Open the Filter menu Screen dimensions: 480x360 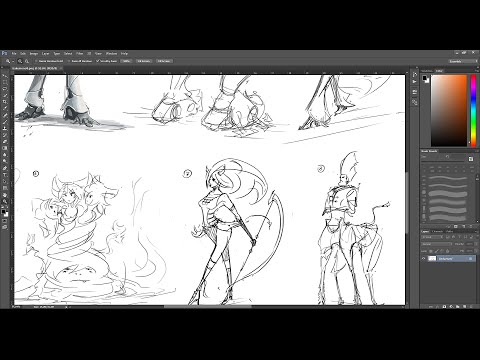tap(79, 53)
